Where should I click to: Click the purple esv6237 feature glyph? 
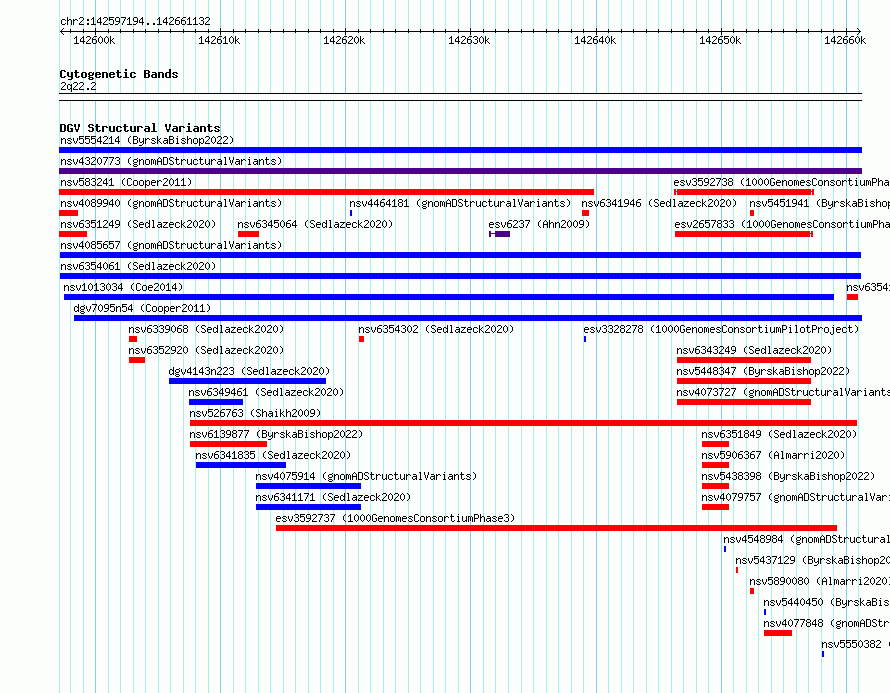pyautogui.click(x=500, y=234)
